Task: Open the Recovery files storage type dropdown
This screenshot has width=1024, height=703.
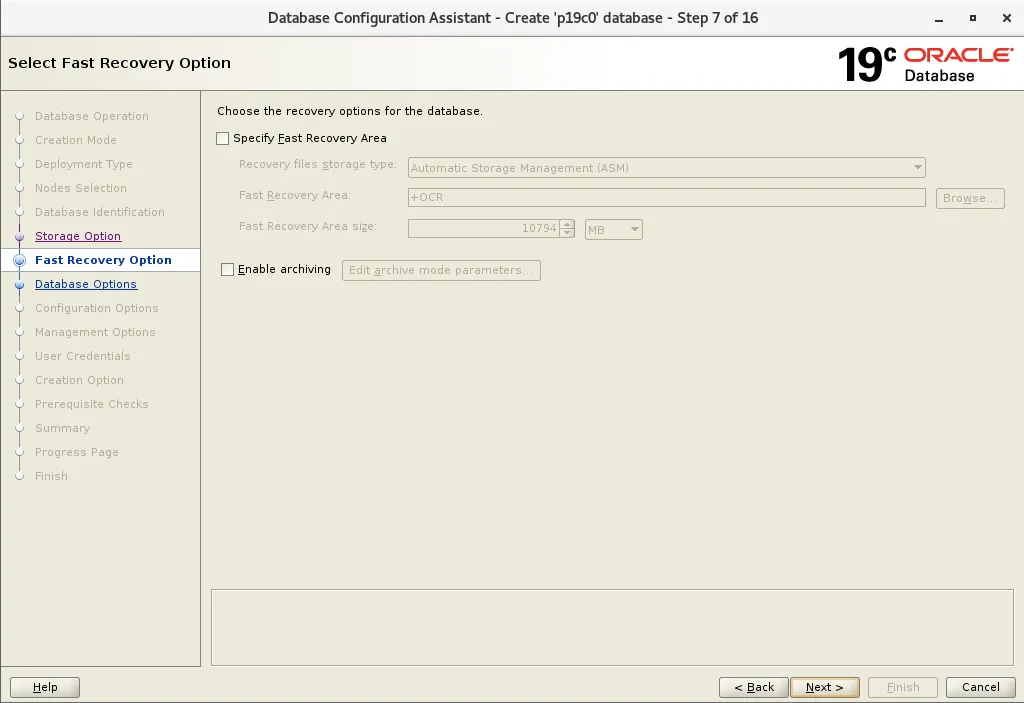Action: click(665, 167)
